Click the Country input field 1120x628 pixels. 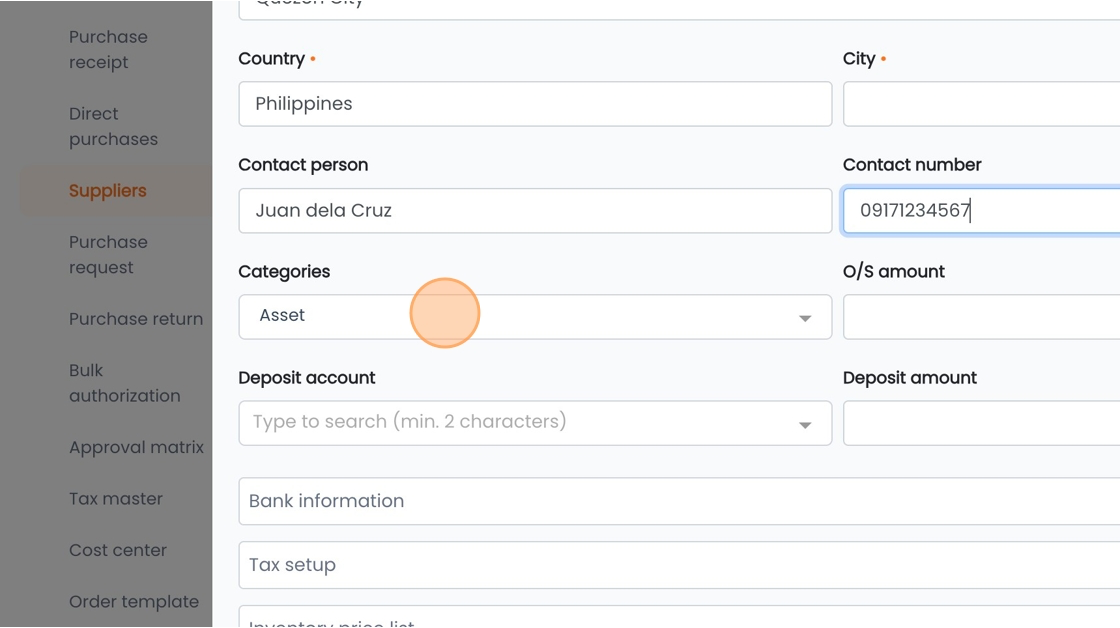(535, 104)
